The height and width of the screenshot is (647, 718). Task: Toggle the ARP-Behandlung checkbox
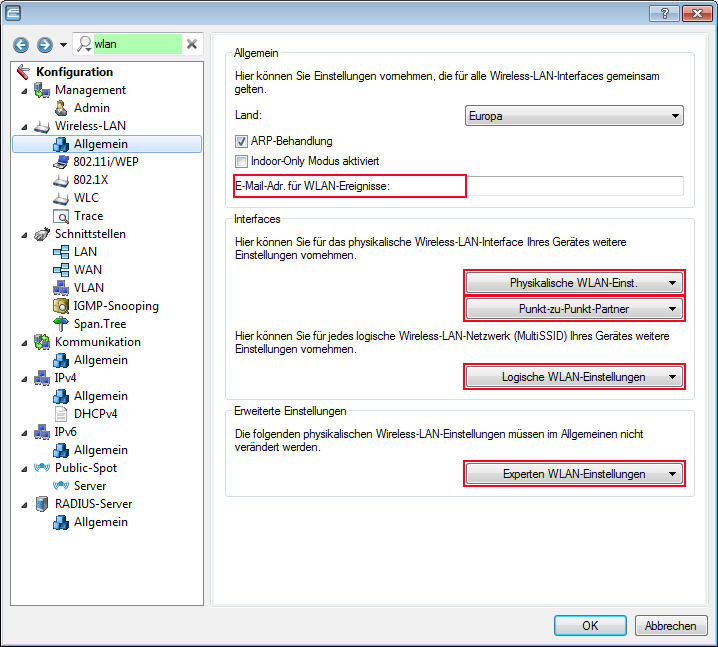[x=241, y=142]
